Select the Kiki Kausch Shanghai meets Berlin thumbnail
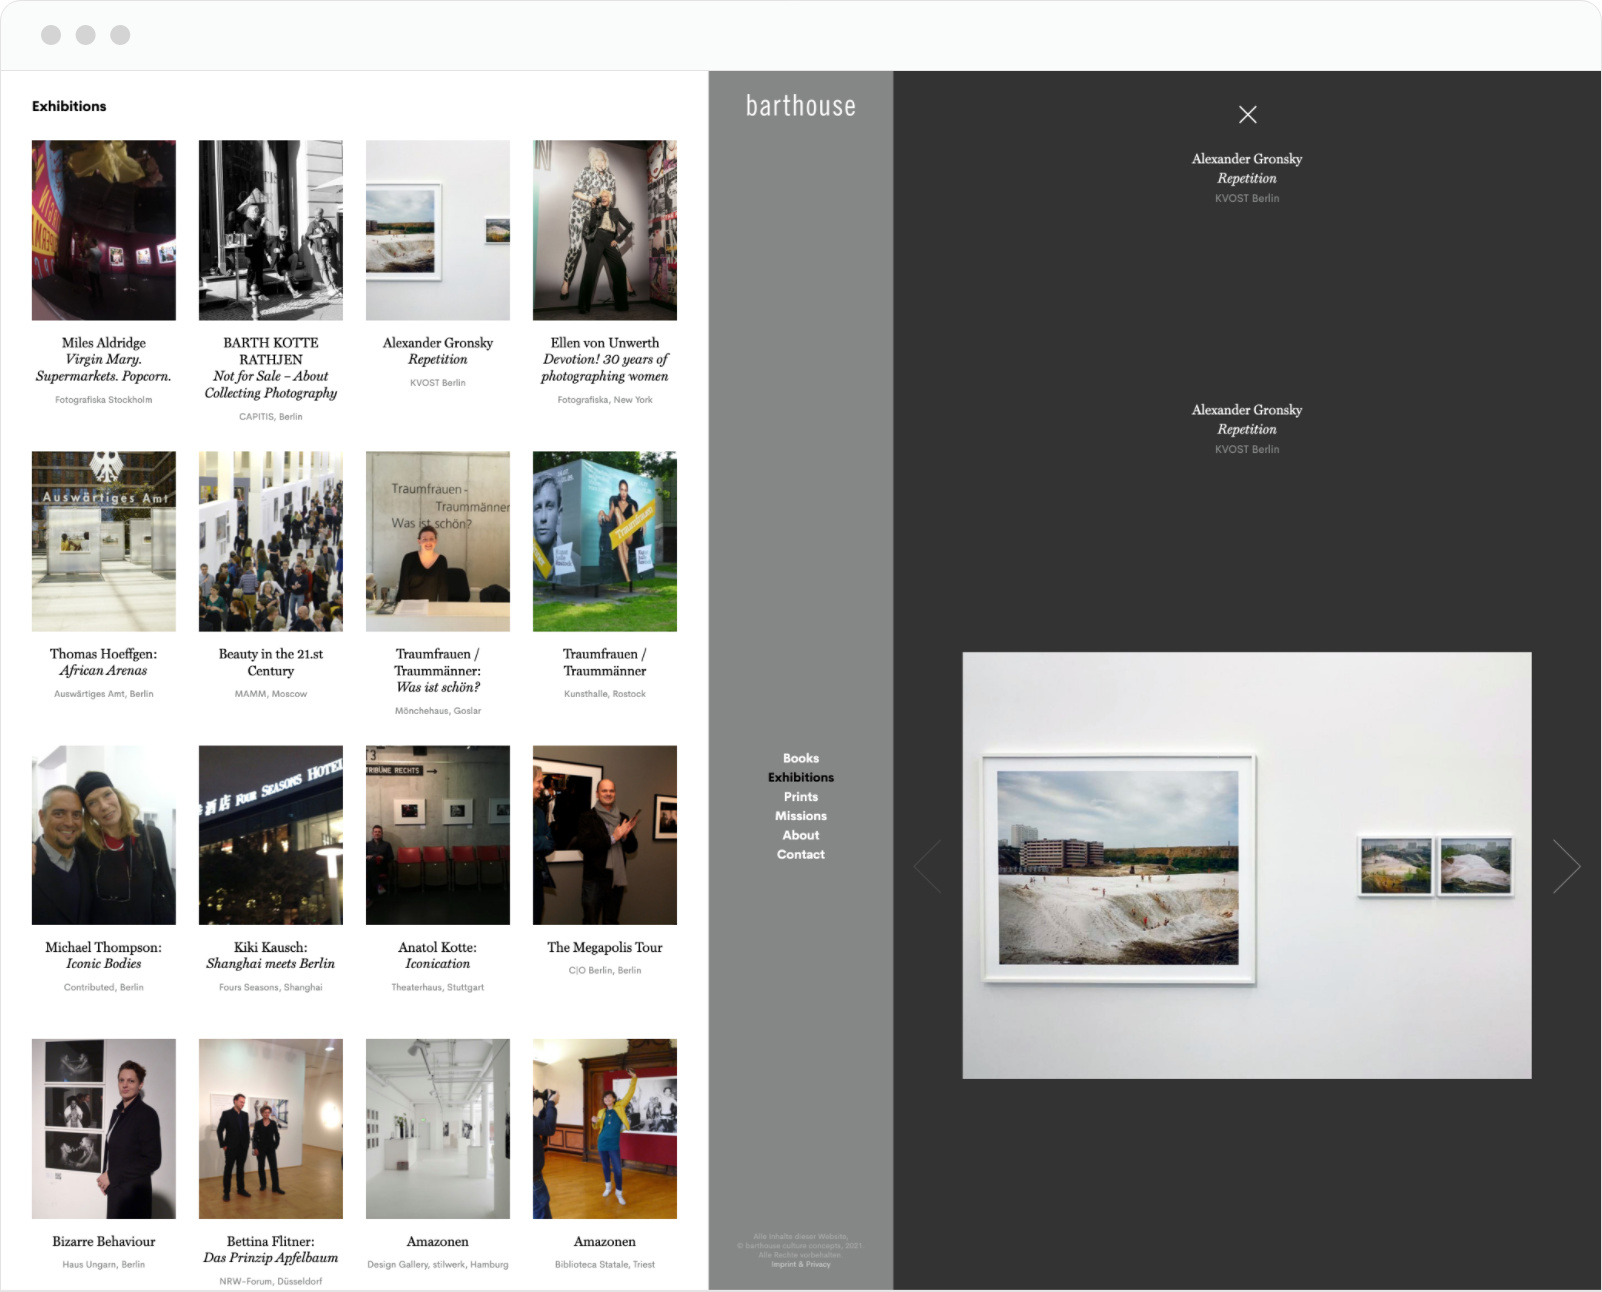The width and height of the screenshot is (1602, 1292). pos(270,833)
